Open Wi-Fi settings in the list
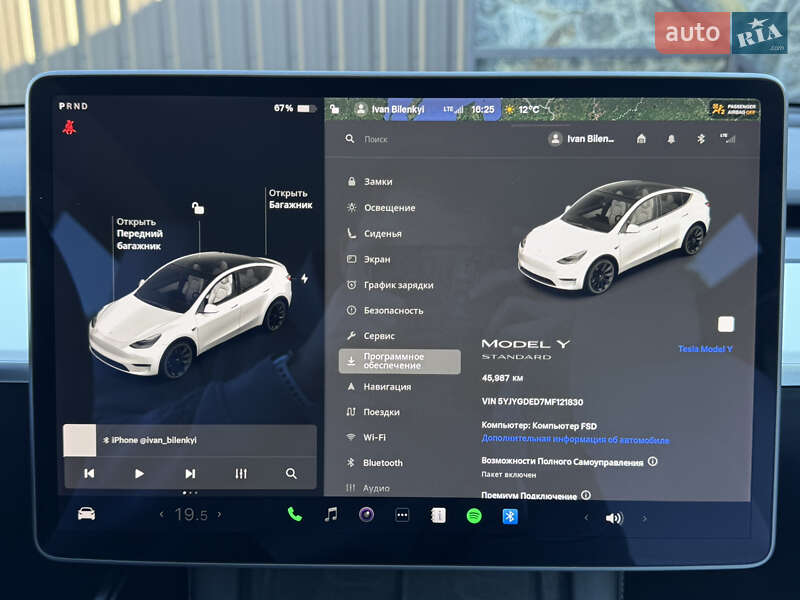 point(367,437)
